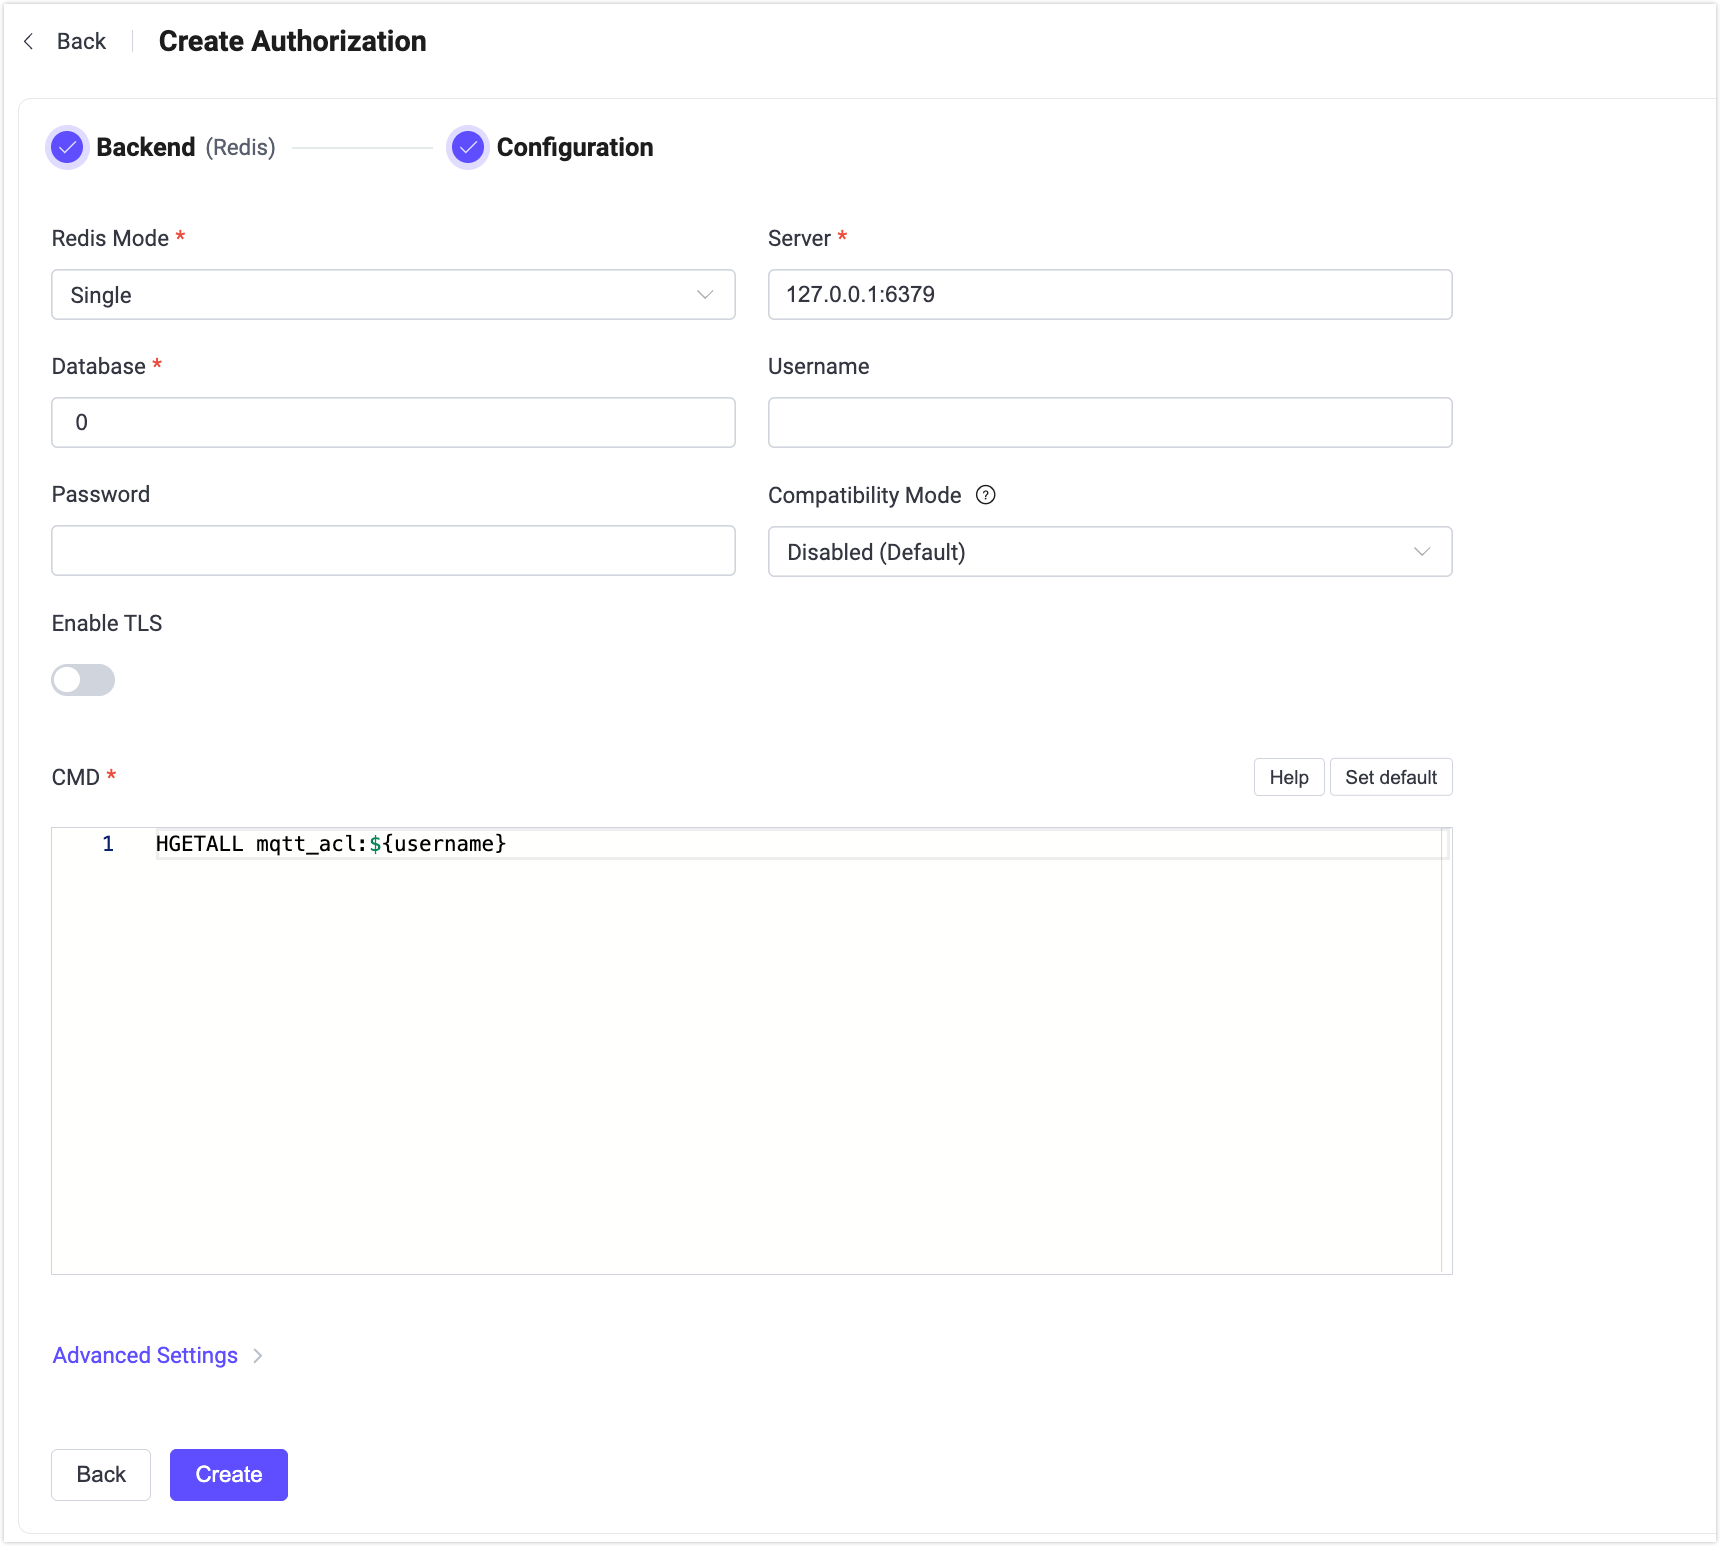This screenshot has width=1720, height=1546.
Task: Select the Configuration step label
Action: tap(574, 148)
